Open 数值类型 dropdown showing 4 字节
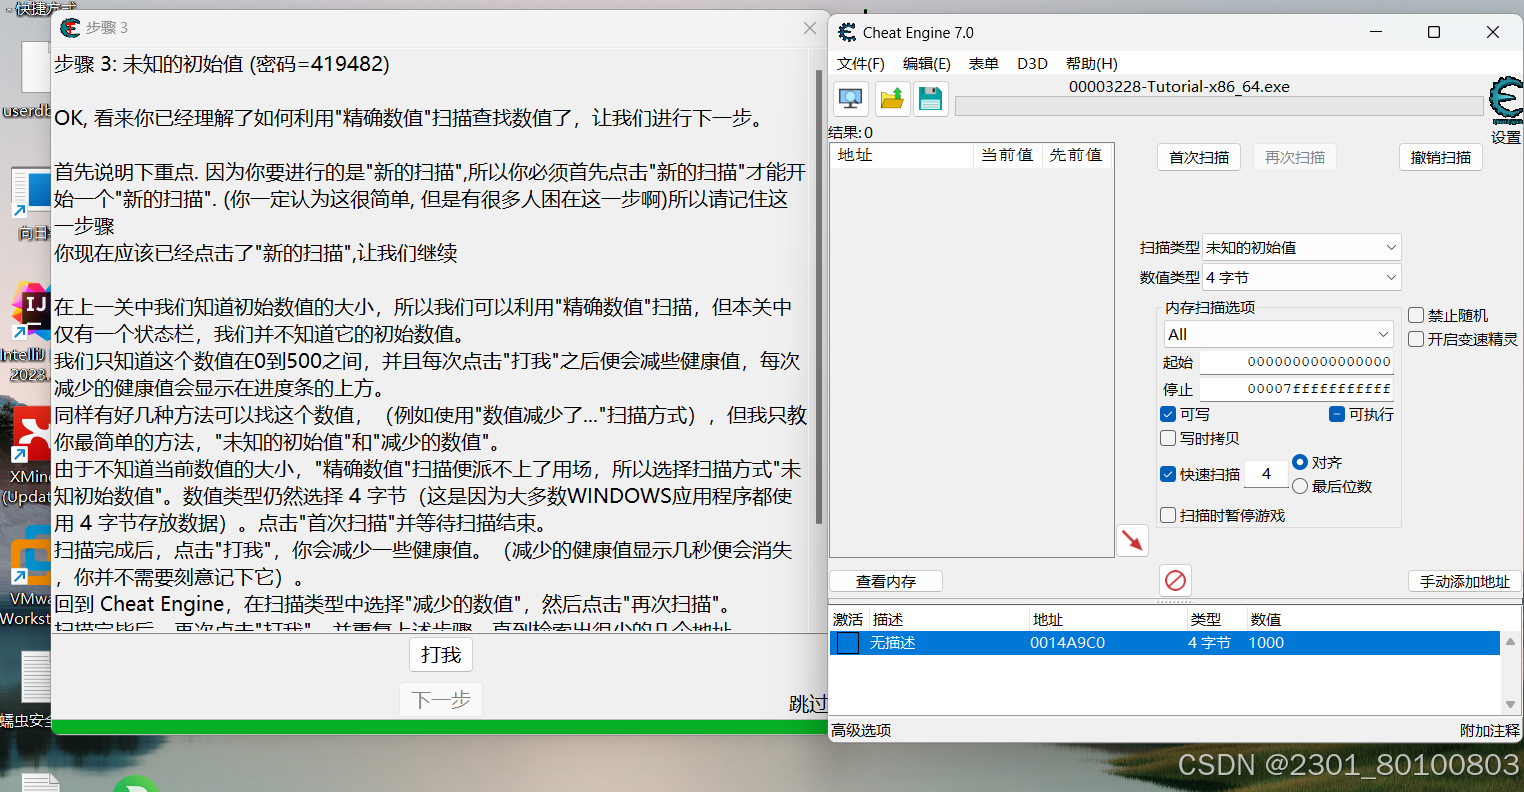The image size is (1524, 792). [x=1301, y=277]
